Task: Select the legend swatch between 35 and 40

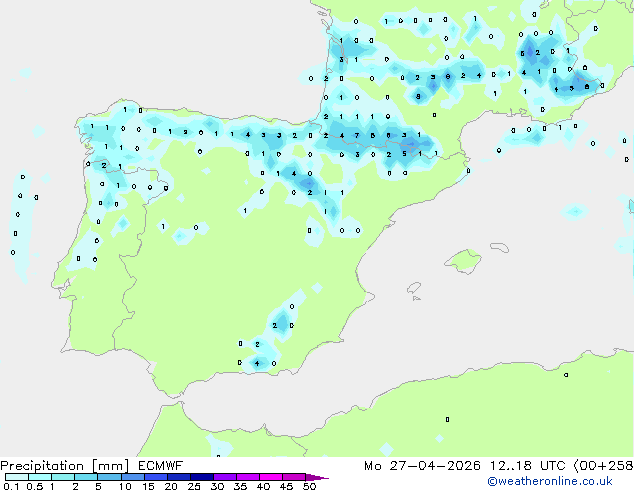Action: (247, 477)
